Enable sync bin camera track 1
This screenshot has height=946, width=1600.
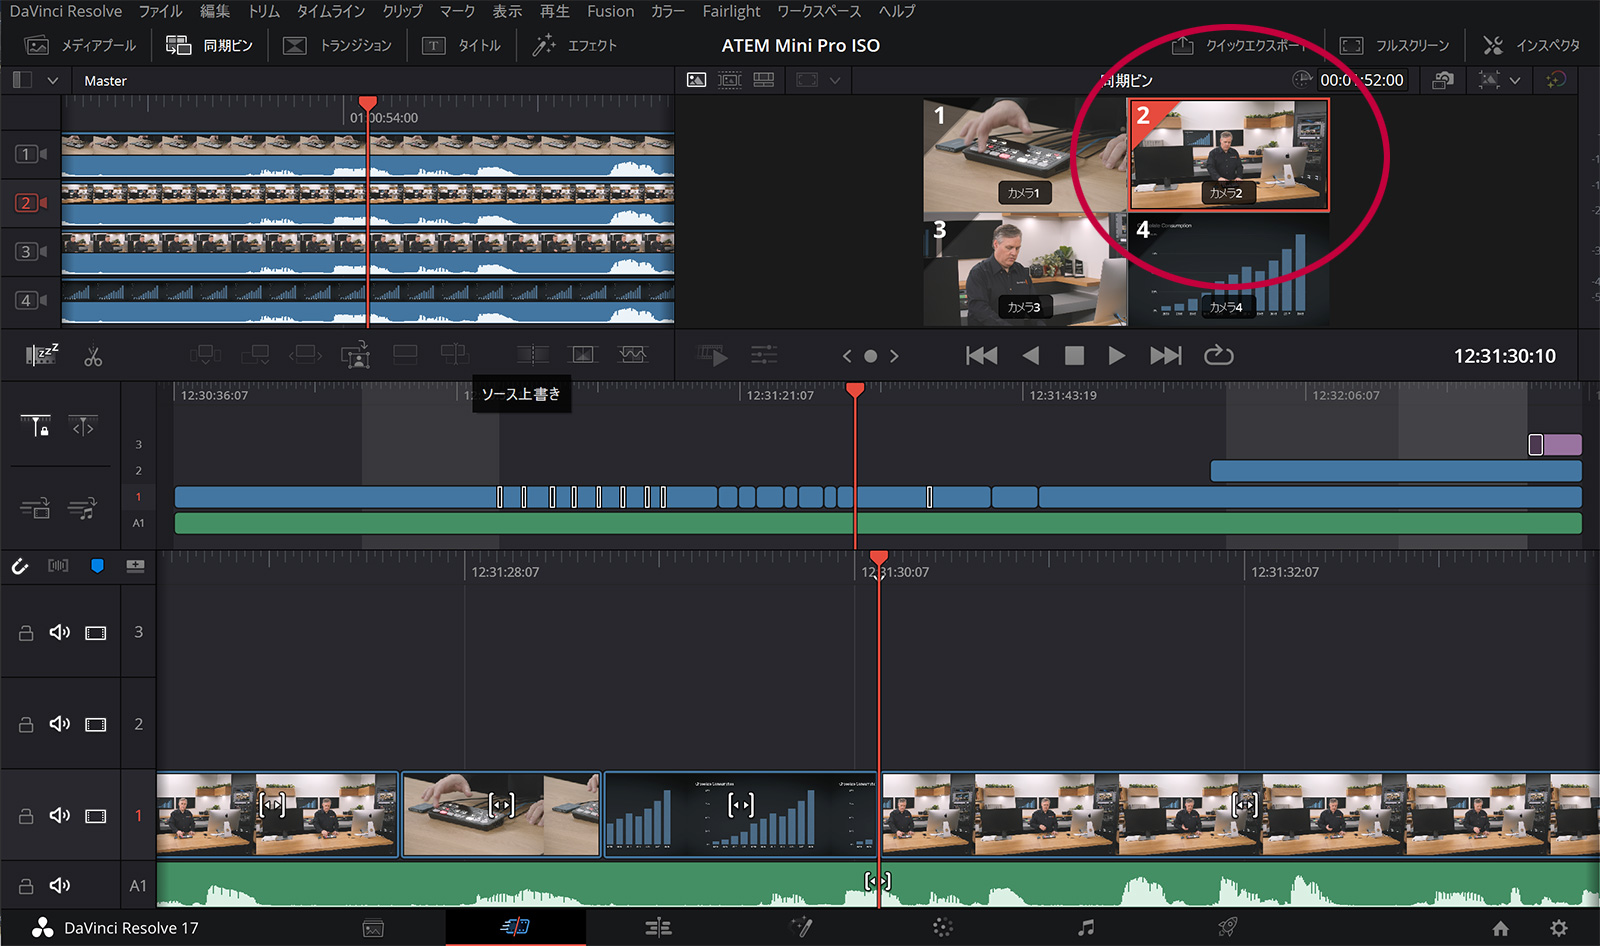point(30,154)
